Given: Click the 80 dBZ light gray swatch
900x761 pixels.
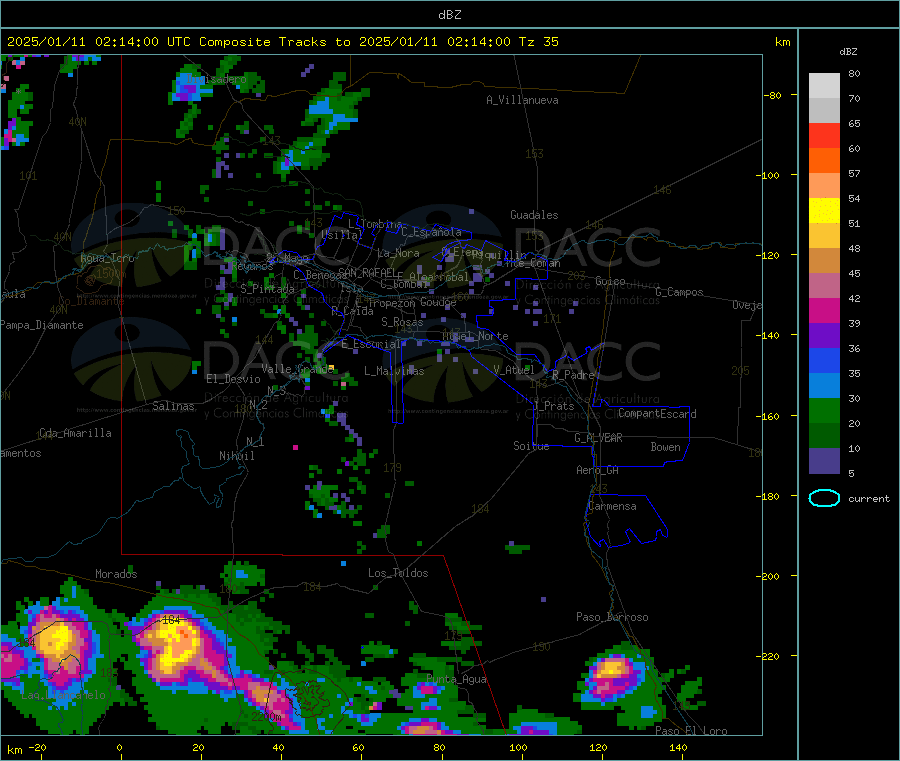Looking at the screenshot, I should coord(824,86).
